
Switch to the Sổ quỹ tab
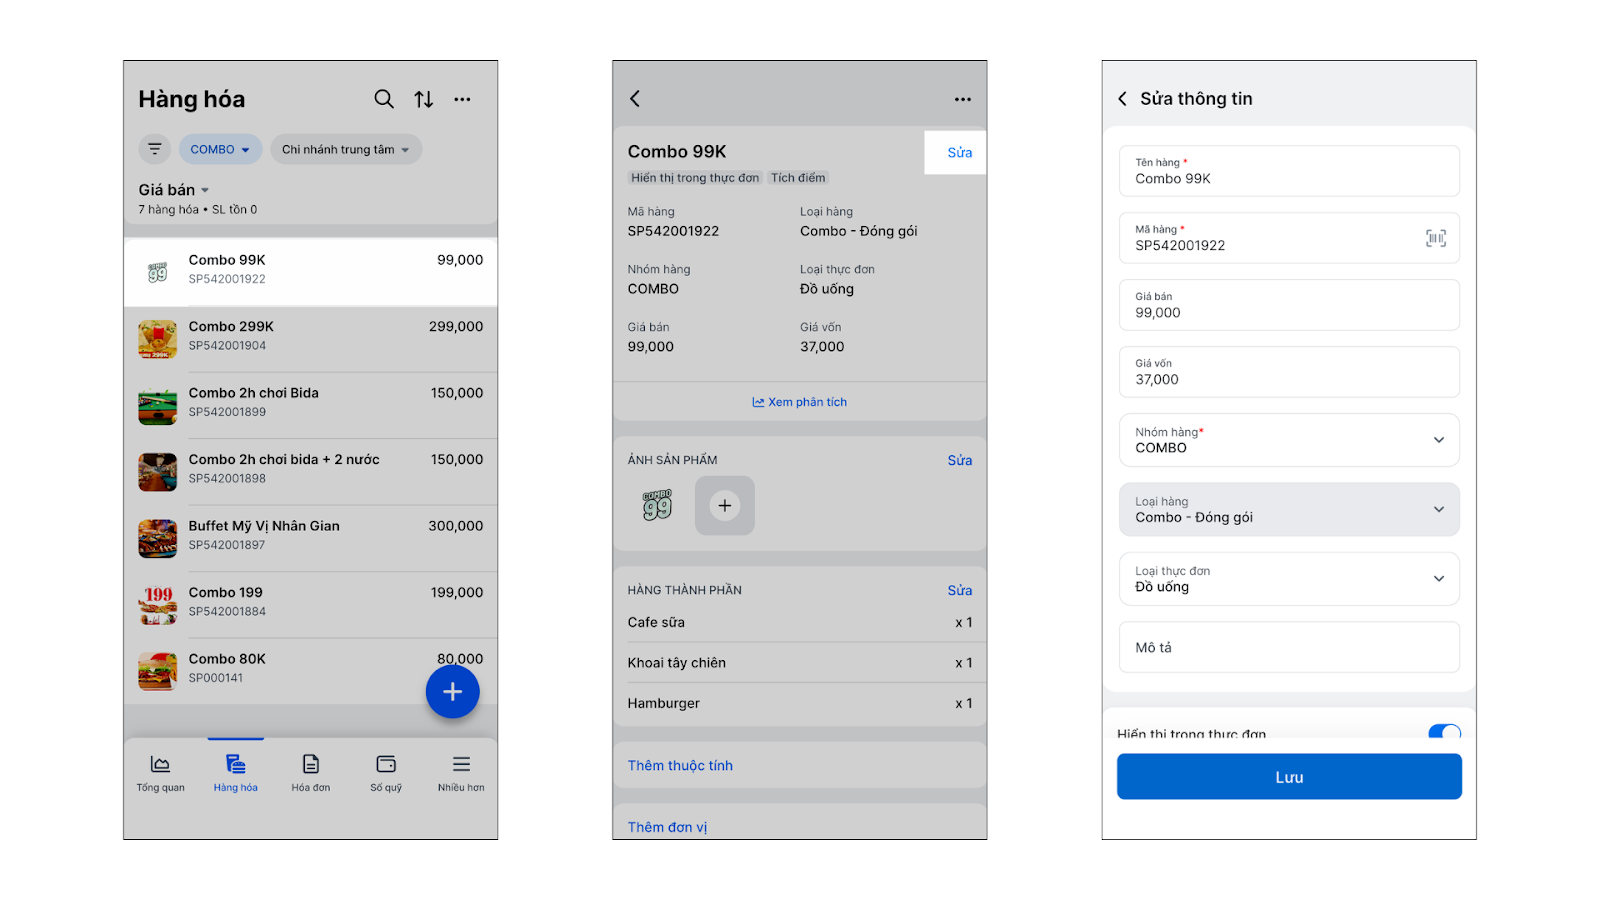(386, 773)
